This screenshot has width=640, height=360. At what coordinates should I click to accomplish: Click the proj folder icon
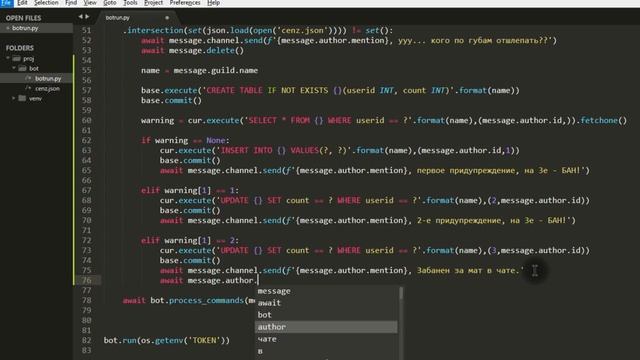(16, 58)
